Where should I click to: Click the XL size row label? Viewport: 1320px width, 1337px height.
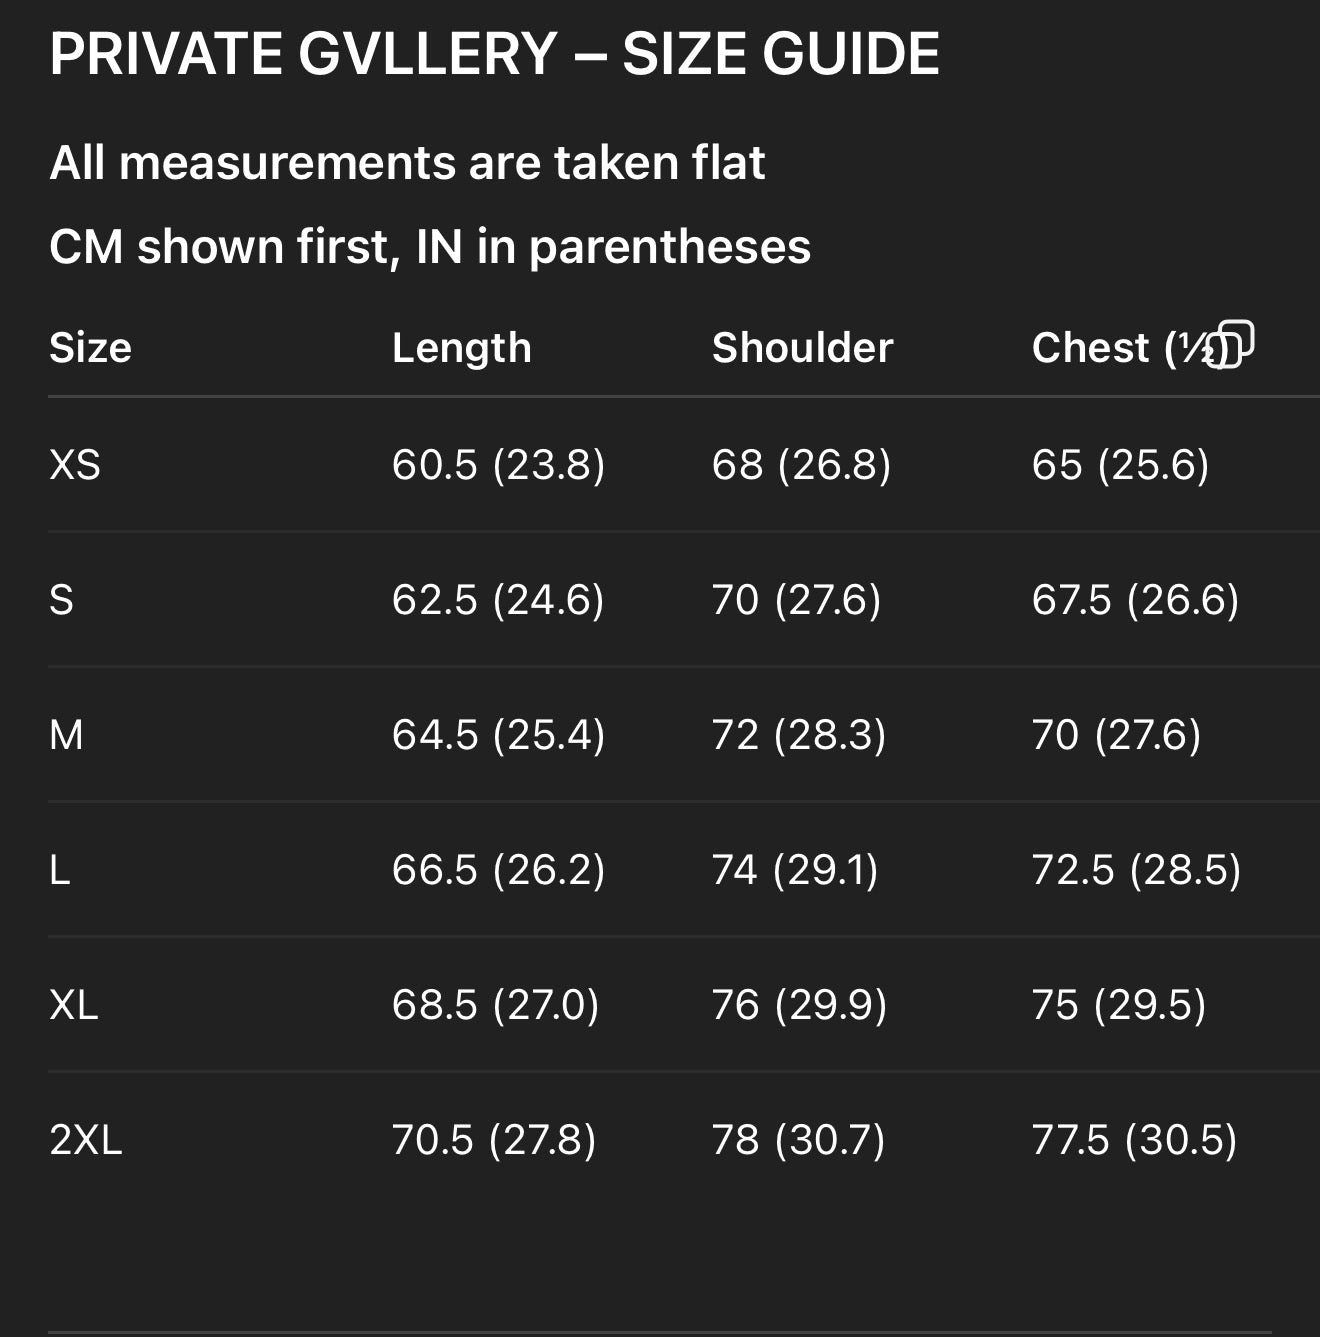tap(74, 1005)
